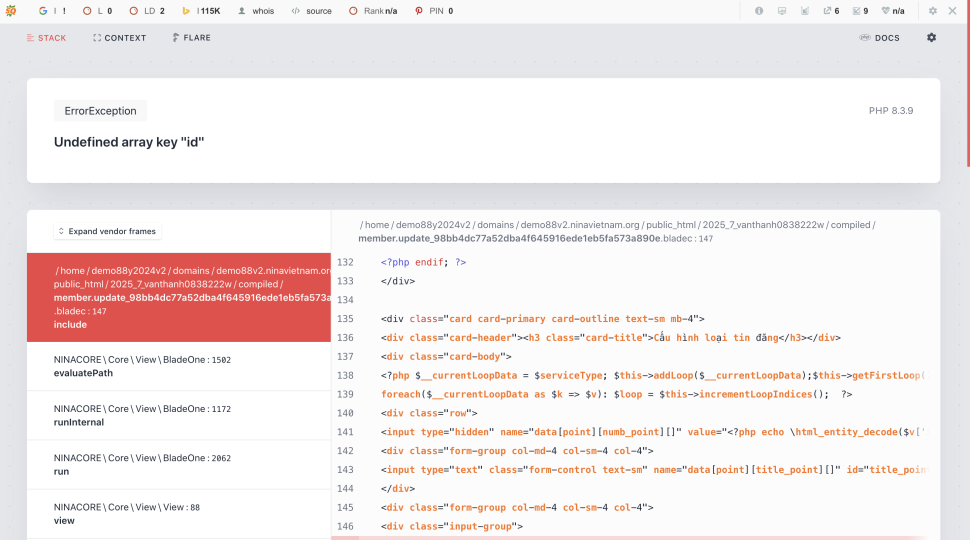Viewport: 970px width, 540px height.
Task: Click code line number 135
Action: [345, 319]
